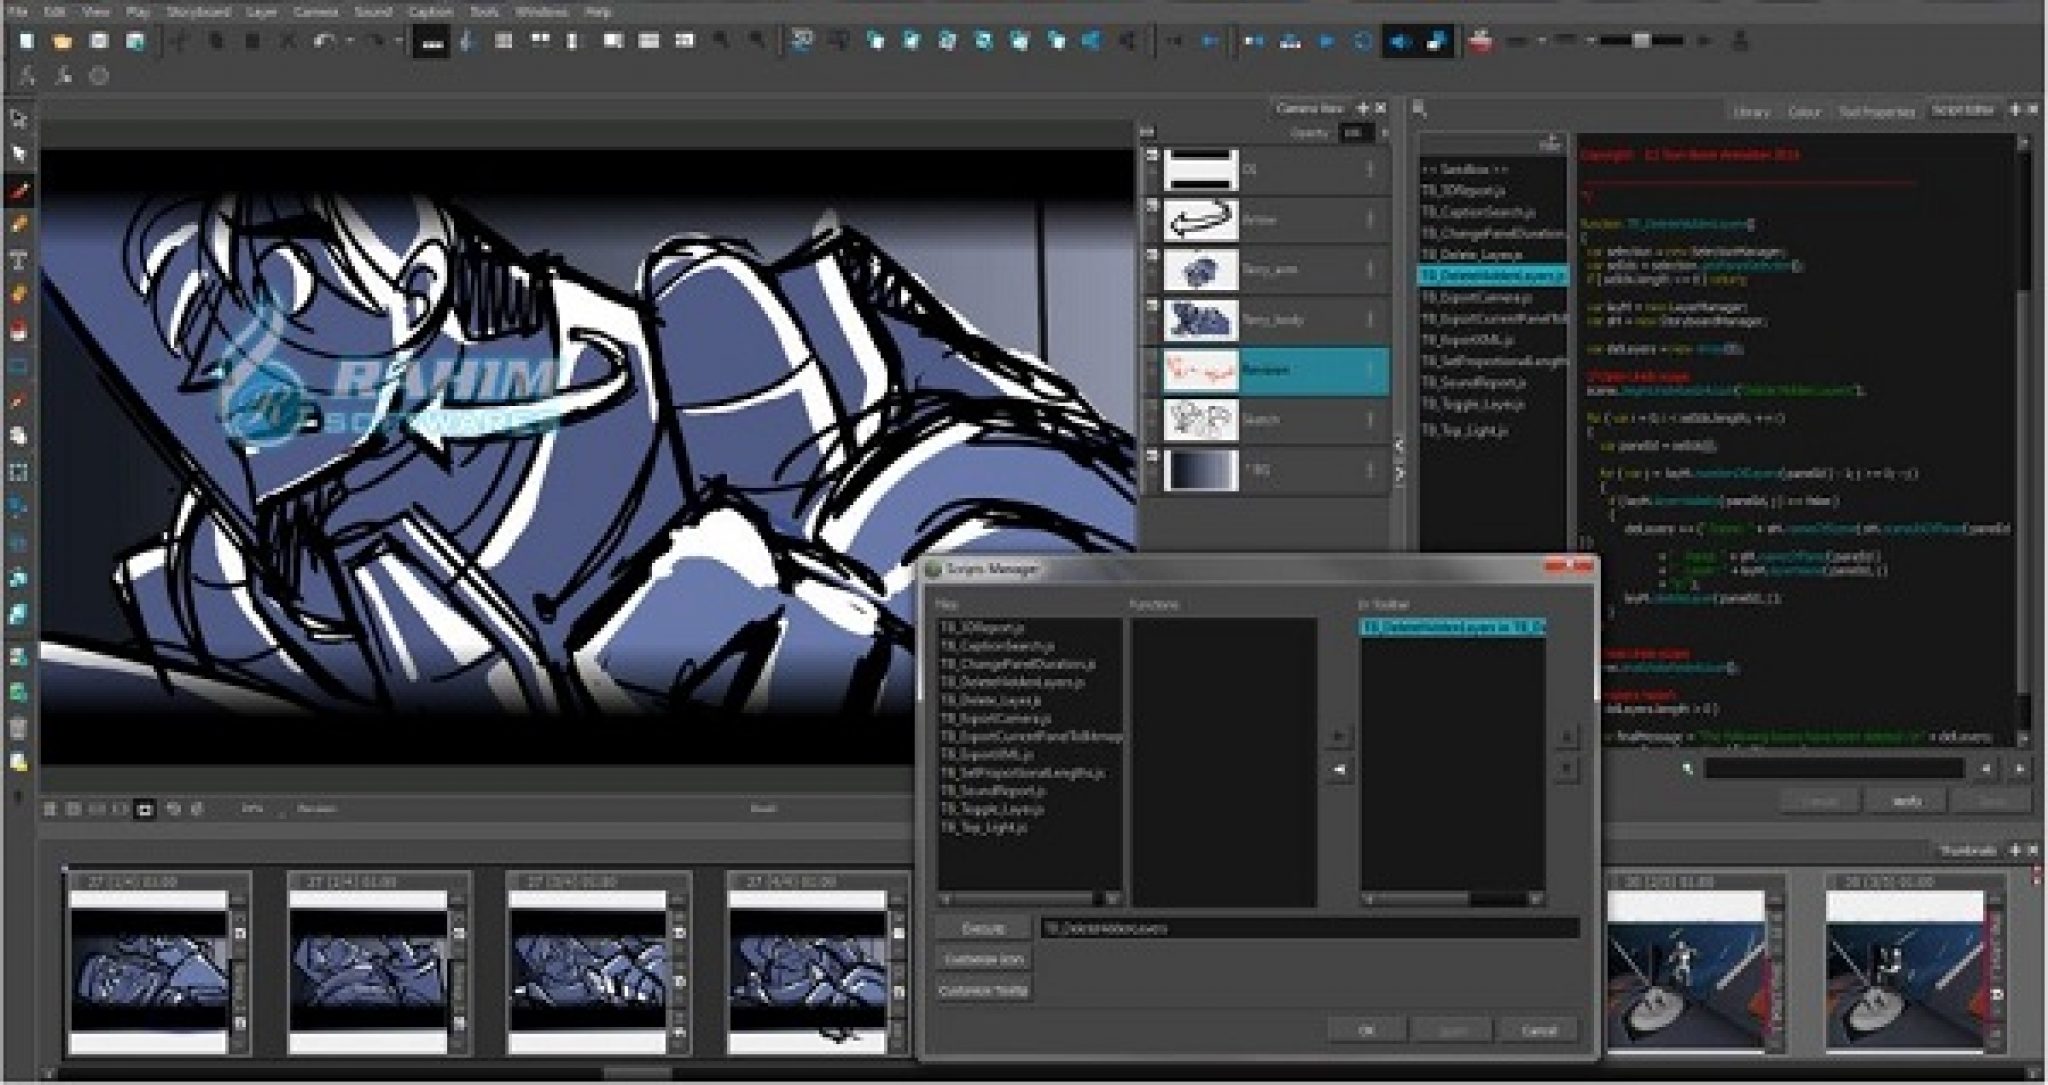Click the New Project icon in toolbar
2048x1085 pixels.
pos(27,41)
